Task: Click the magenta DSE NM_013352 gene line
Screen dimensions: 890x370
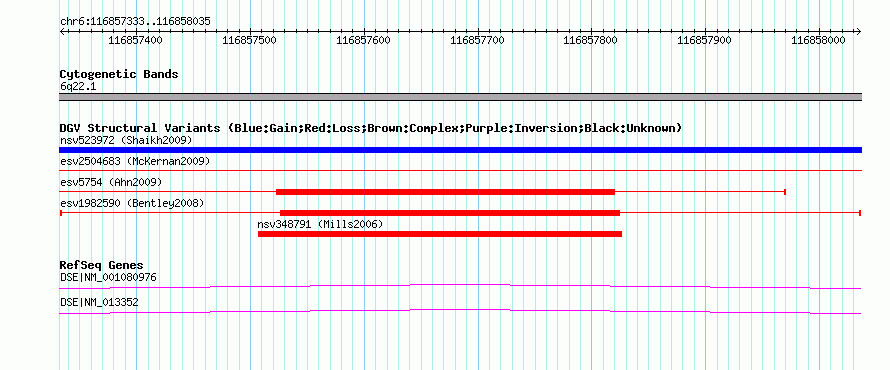Action: click(x=460, y=312)
